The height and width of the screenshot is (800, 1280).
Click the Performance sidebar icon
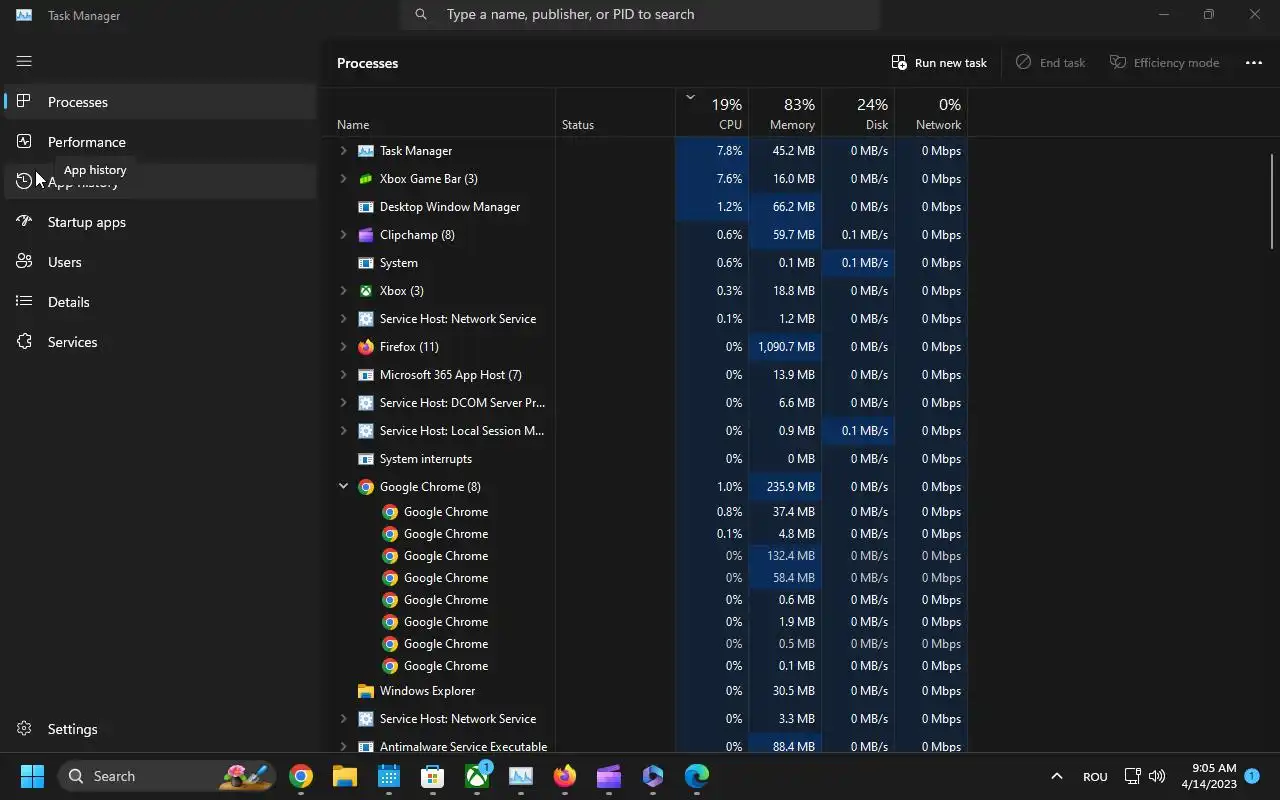[x=24, y=141]
